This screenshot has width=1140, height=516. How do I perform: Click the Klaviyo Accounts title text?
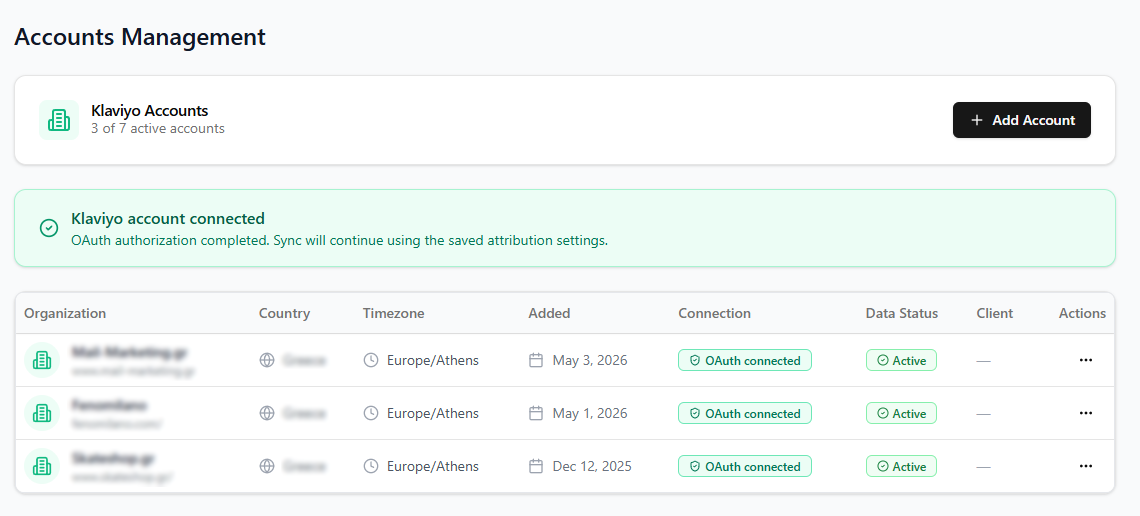point(150,110)
